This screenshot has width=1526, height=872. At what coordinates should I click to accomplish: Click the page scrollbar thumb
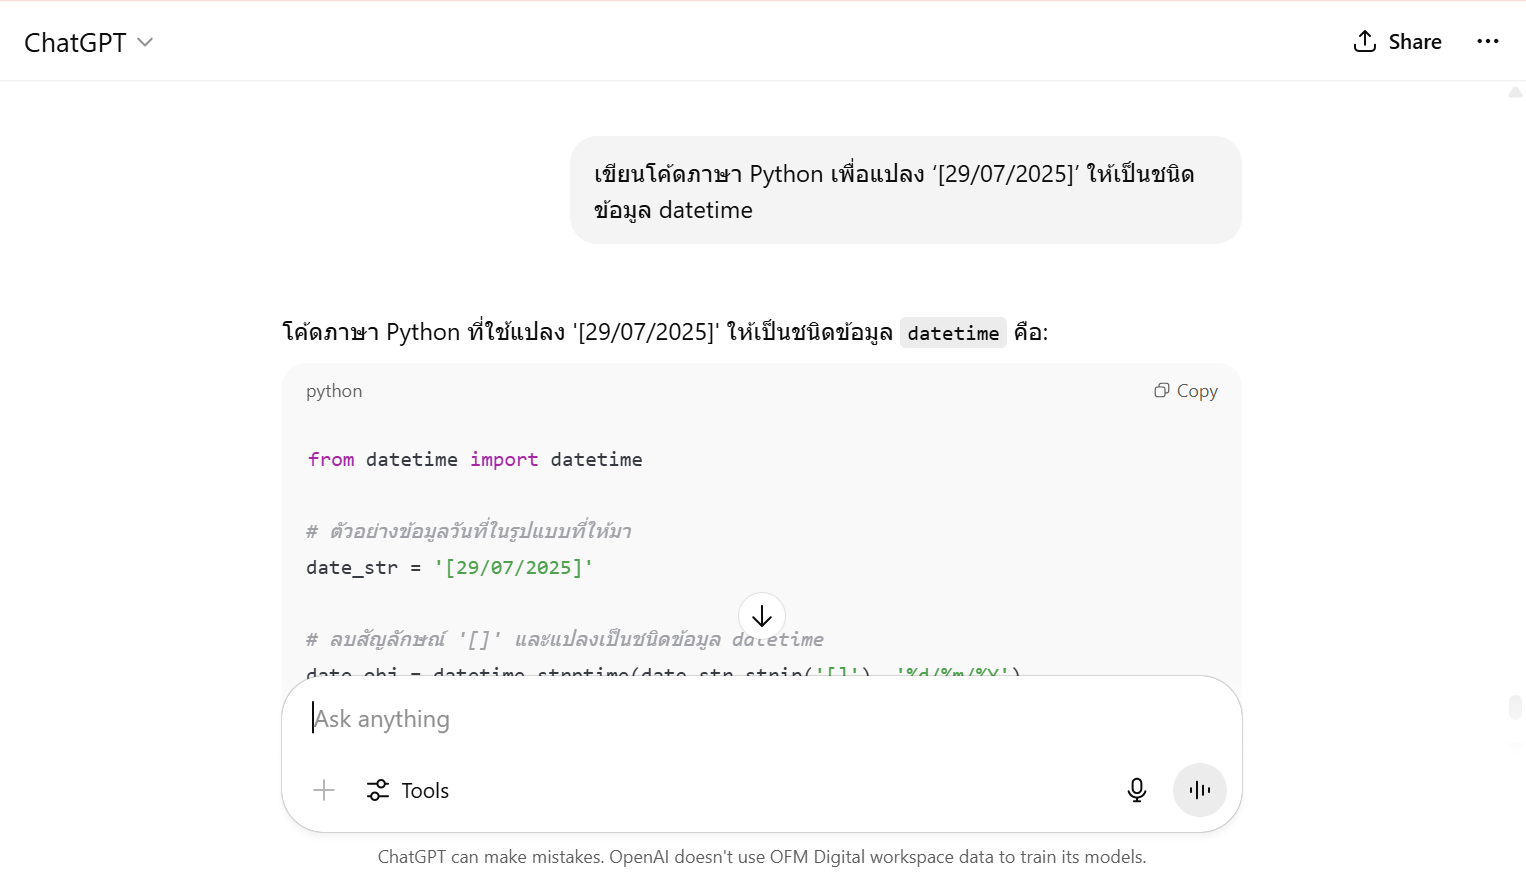1515,707
